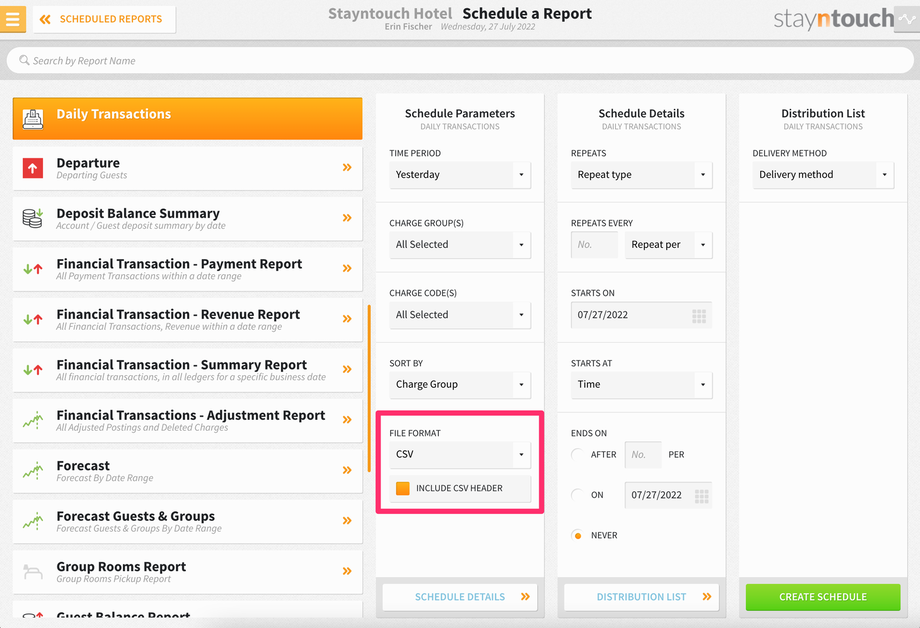Click the orange report list scrollbar

click(369, 388)
